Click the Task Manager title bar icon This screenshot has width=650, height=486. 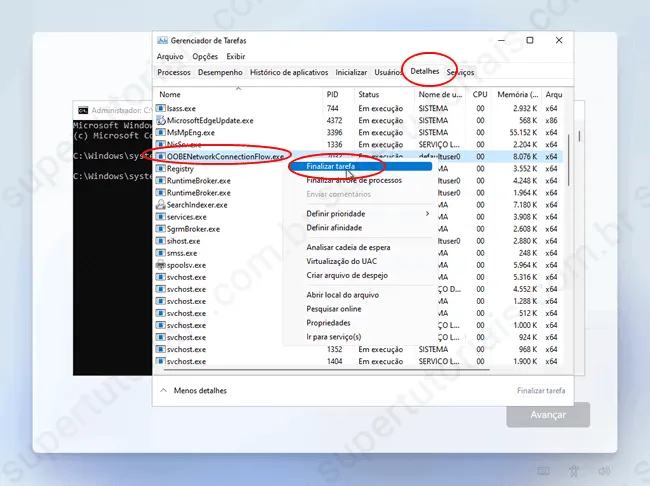(x=162, y=40)
